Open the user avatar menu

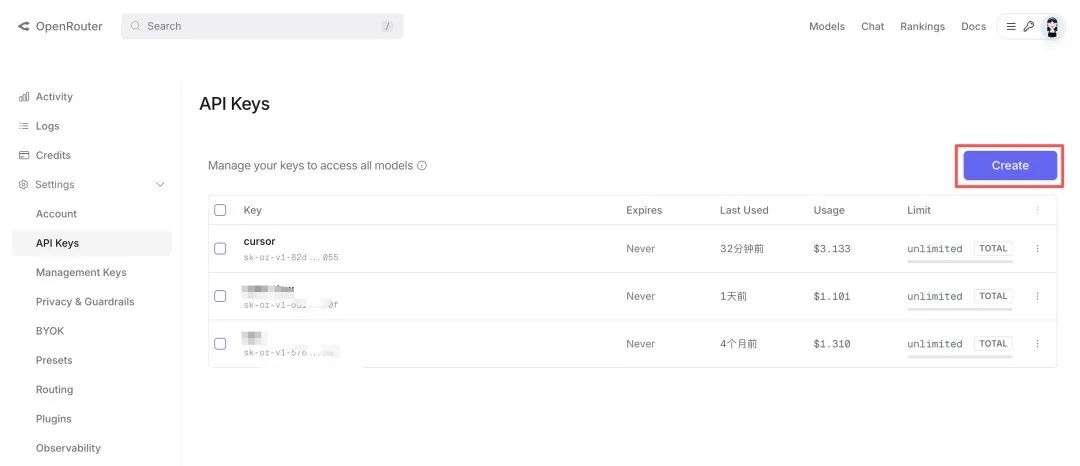click(x=1052, y=27)
